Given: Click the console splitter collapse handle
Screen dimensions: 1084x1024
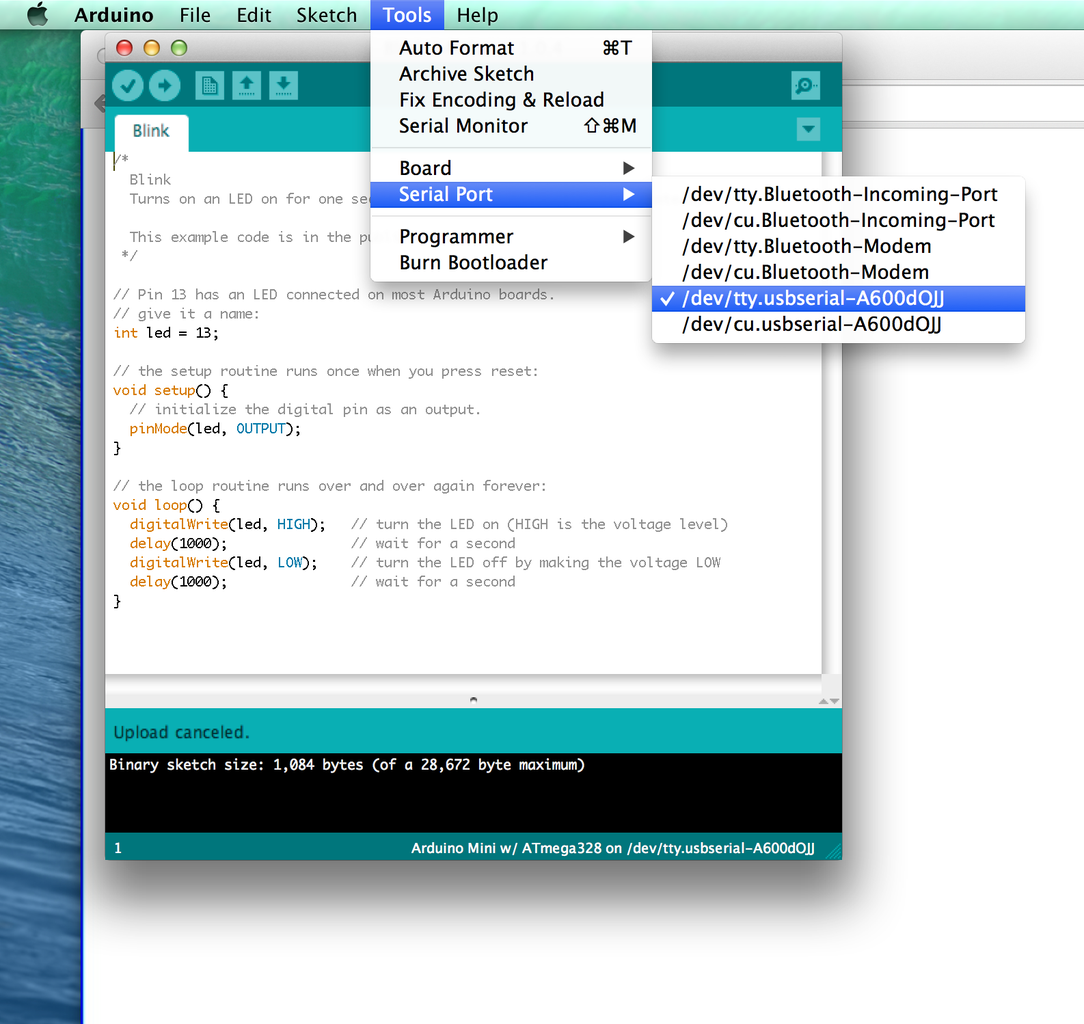Looking at the screenshot, I should [x=472, y=699].
